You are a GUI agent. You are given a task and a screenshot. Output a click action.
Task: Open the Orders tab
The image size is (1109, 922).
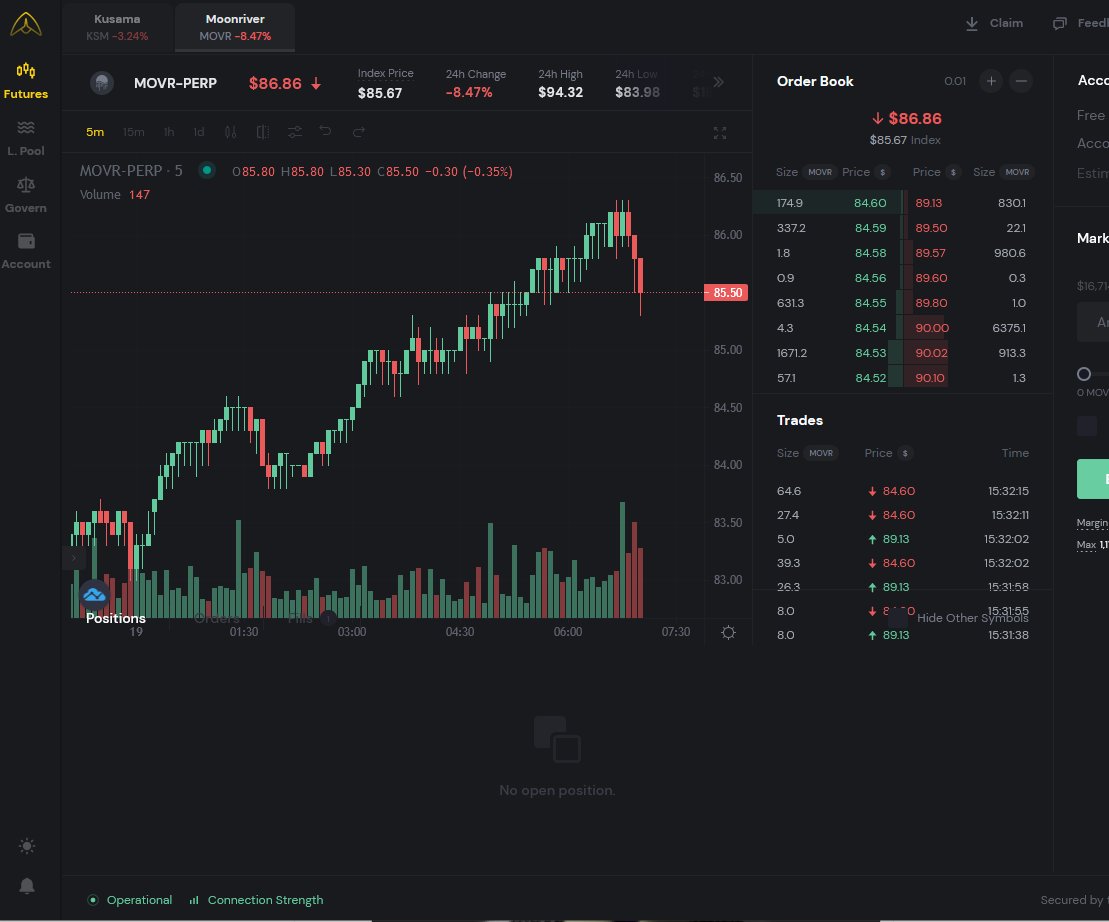pos(216,619)
